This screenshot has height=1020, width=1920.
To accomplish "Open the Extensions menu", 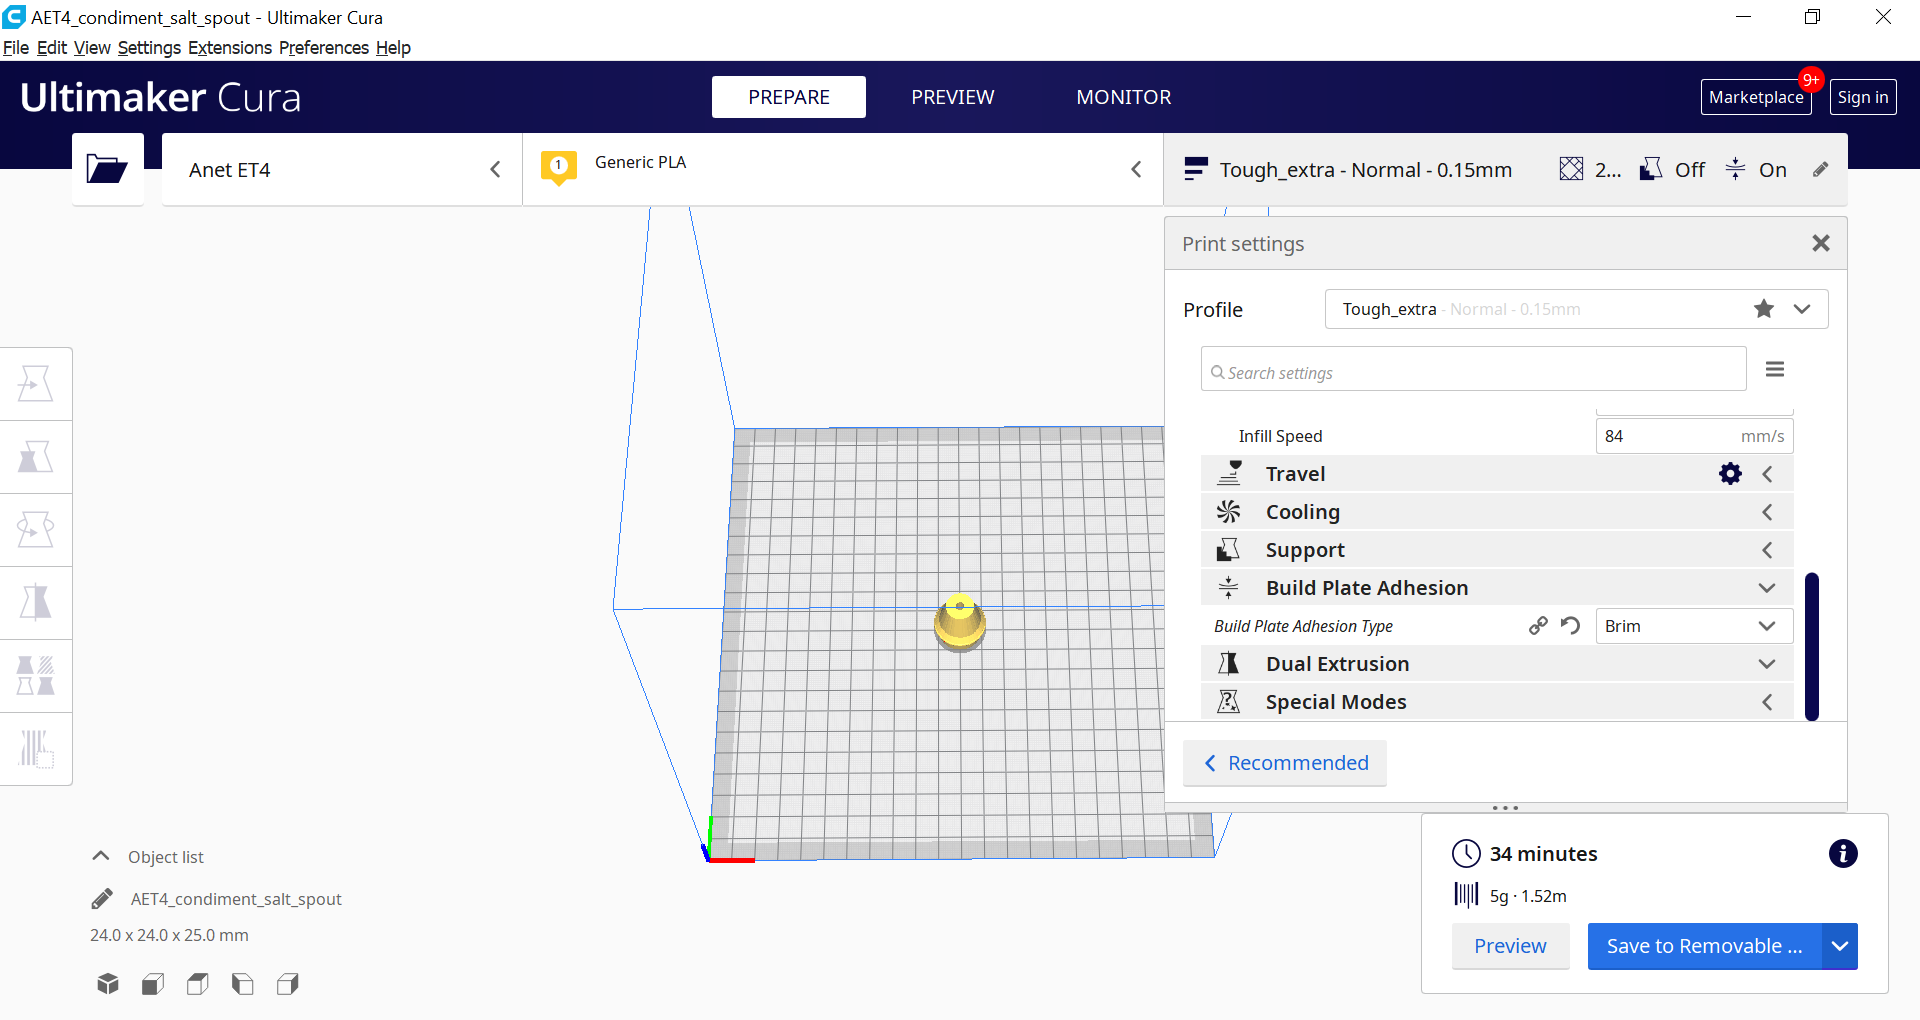I will pos(230,48).
